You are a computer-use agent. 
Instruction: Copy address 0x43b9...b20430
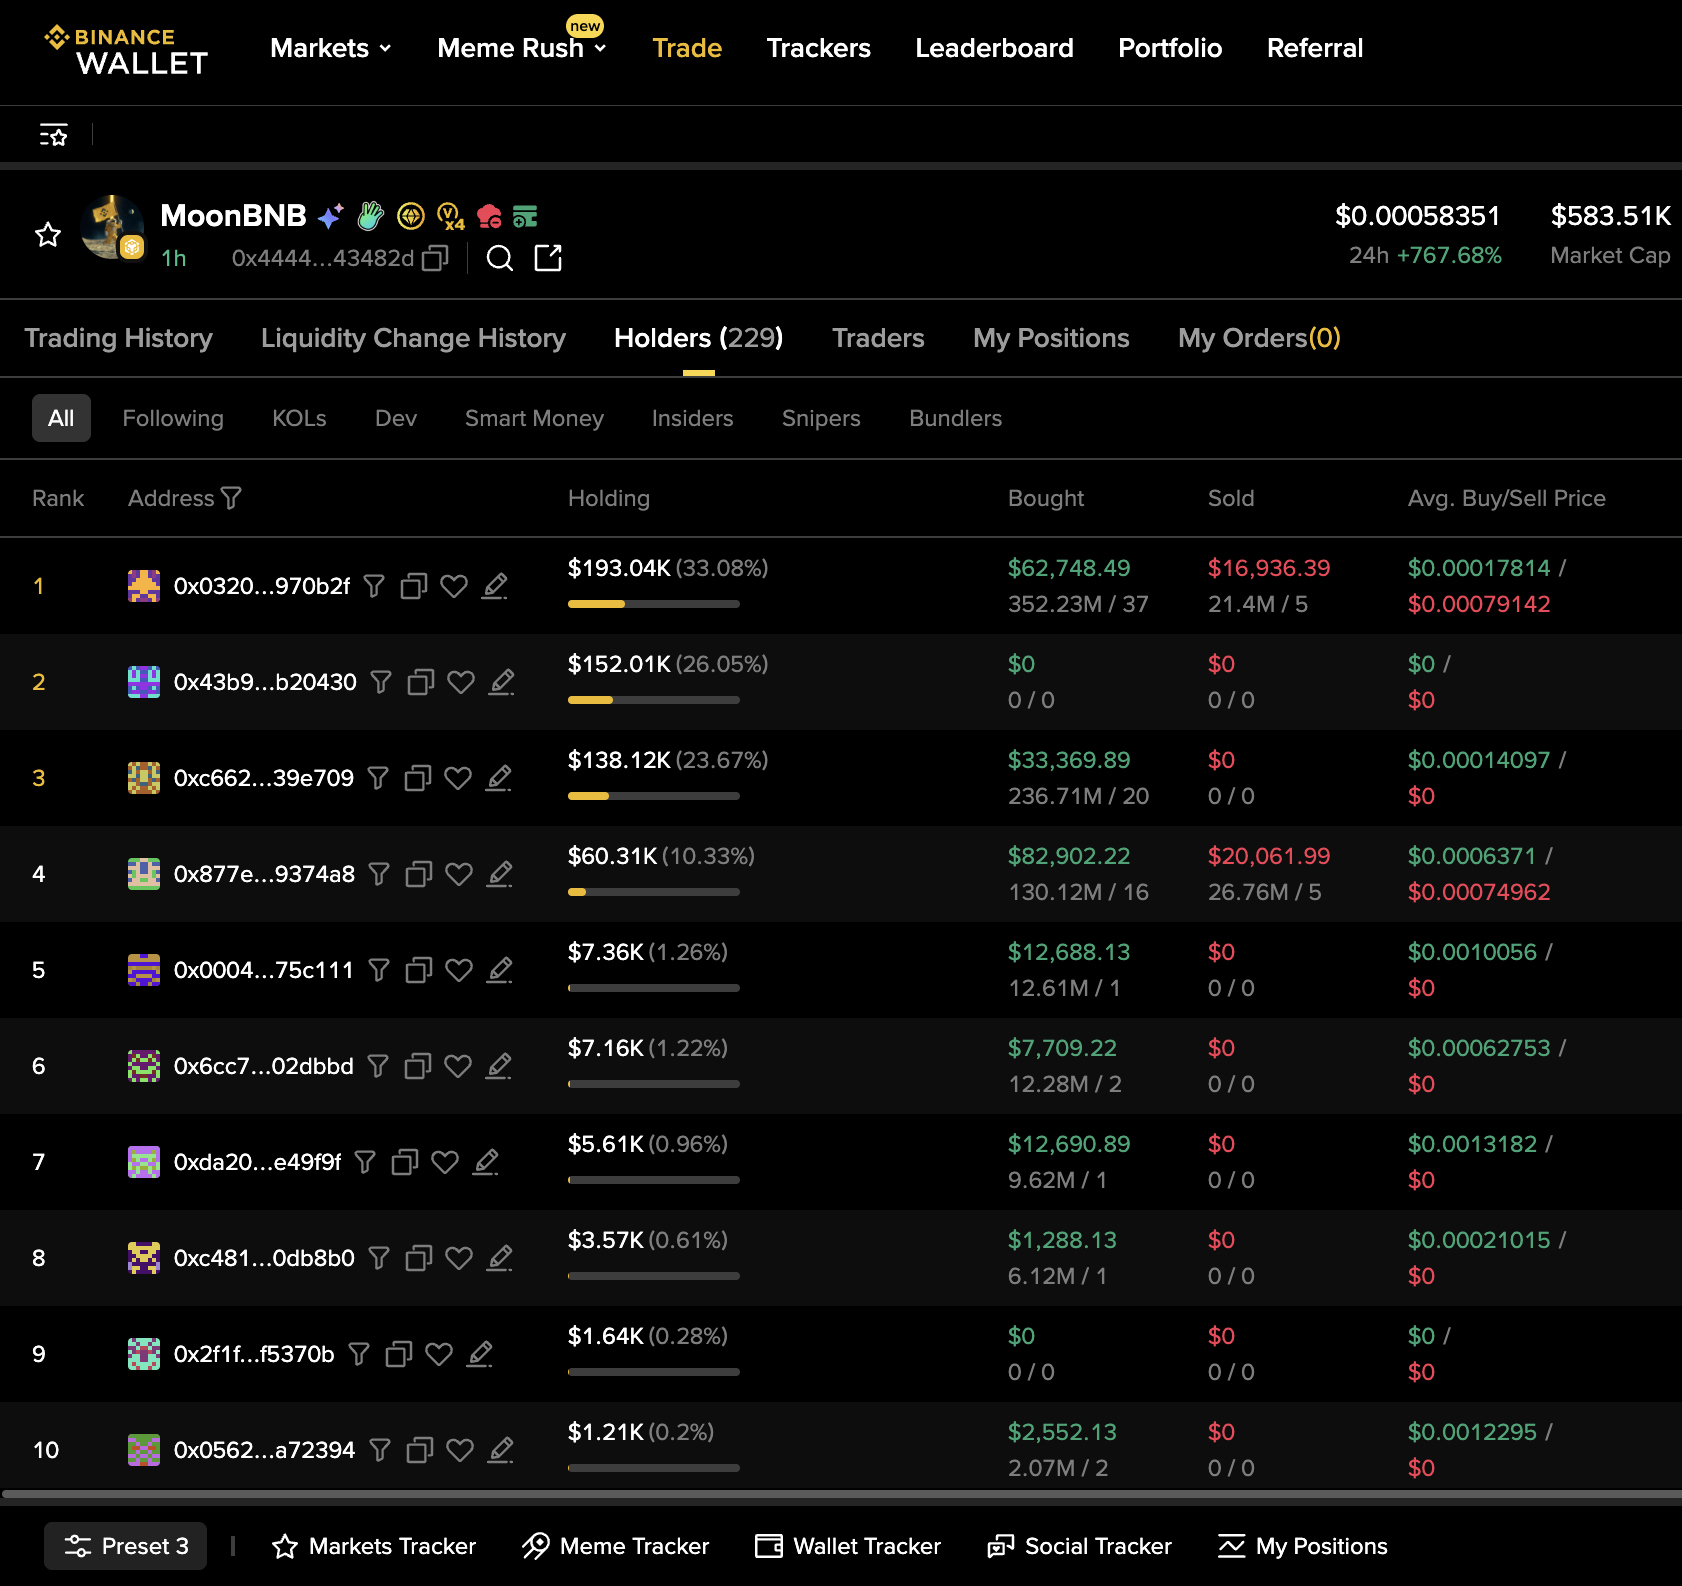click(421, 682)
